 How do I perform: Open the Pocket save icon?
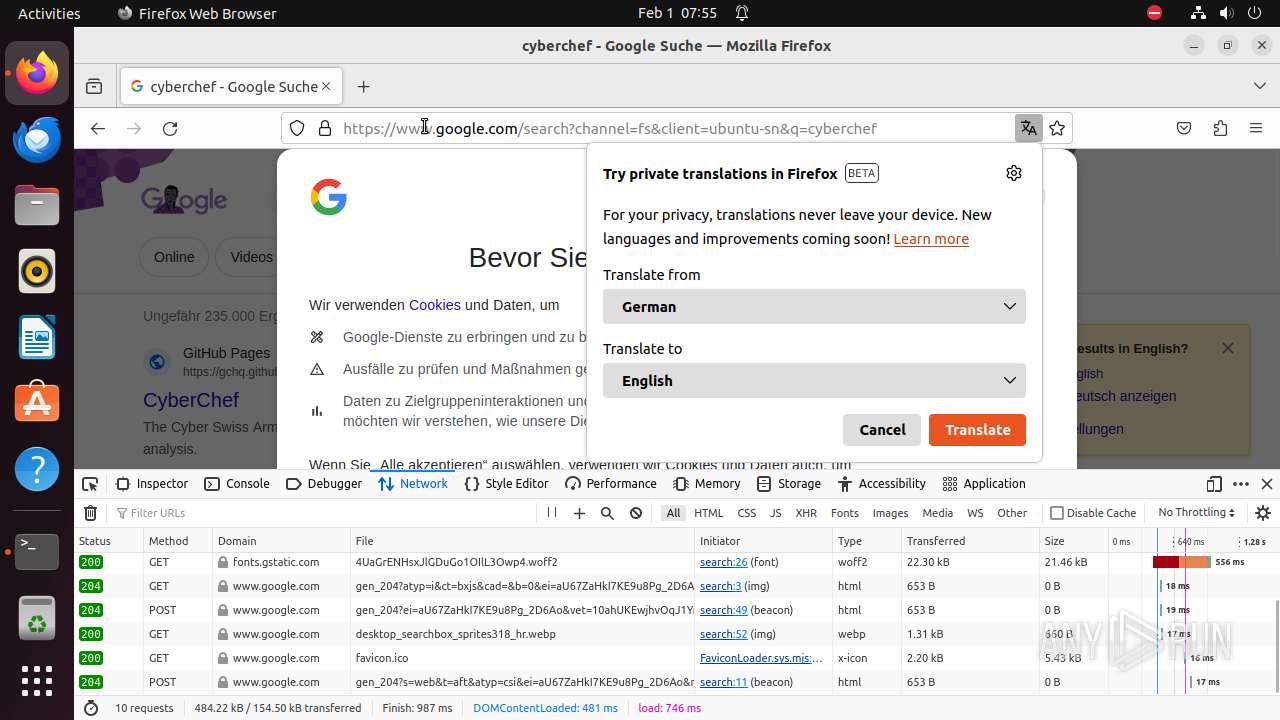[1184, 128]
